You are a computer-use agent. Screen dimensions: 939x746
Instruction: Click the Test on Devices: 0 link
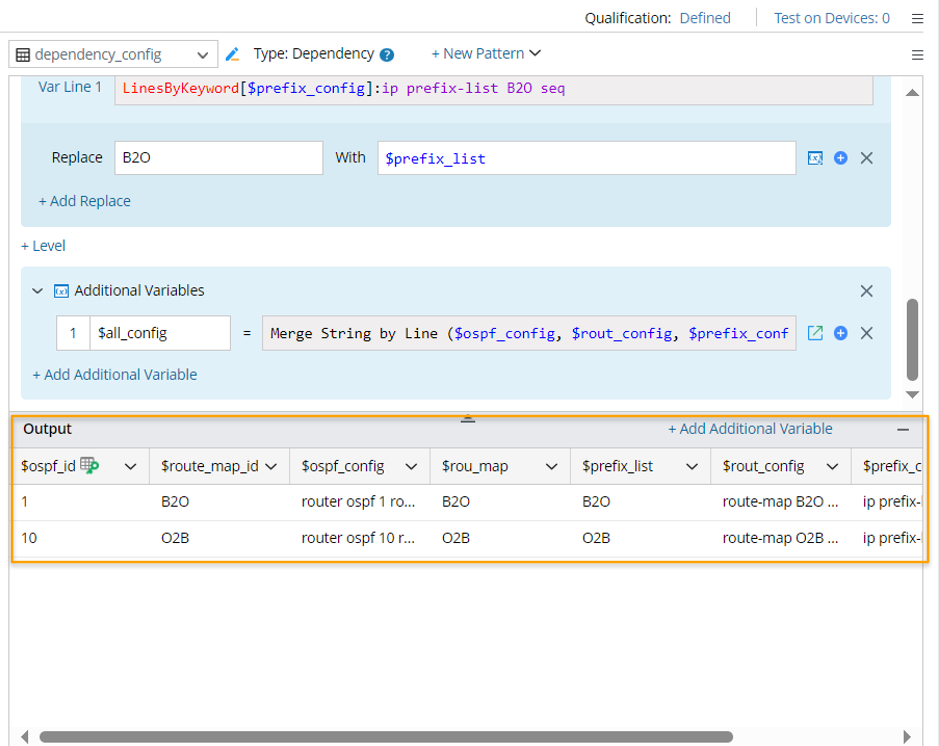point(831,18)
